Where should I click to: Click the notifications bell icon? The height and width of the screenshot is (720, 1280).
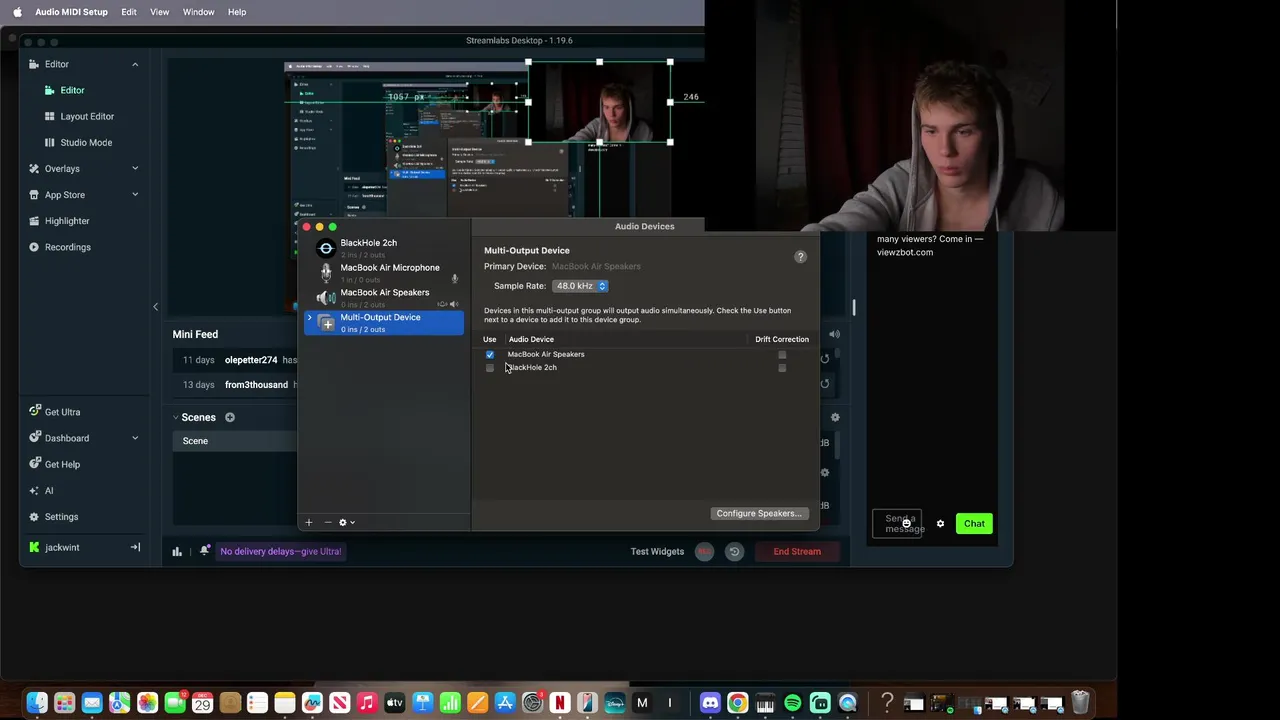pos(205,551)
